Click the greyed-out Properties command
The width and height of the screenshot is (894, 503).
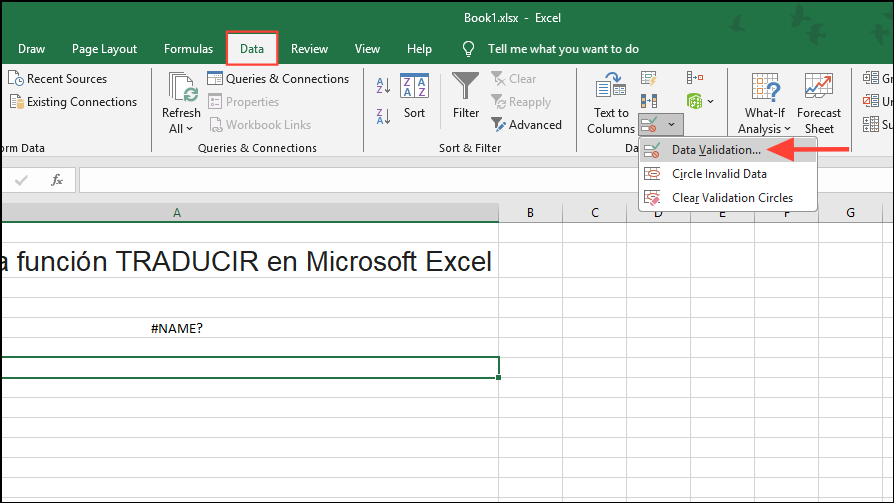coord(243,102)
